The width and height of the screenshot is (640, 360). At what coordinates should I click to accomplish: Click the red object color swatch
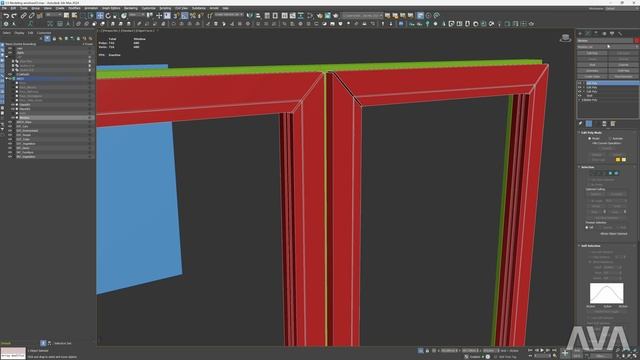pyautogui.click(x=637, y=40)
